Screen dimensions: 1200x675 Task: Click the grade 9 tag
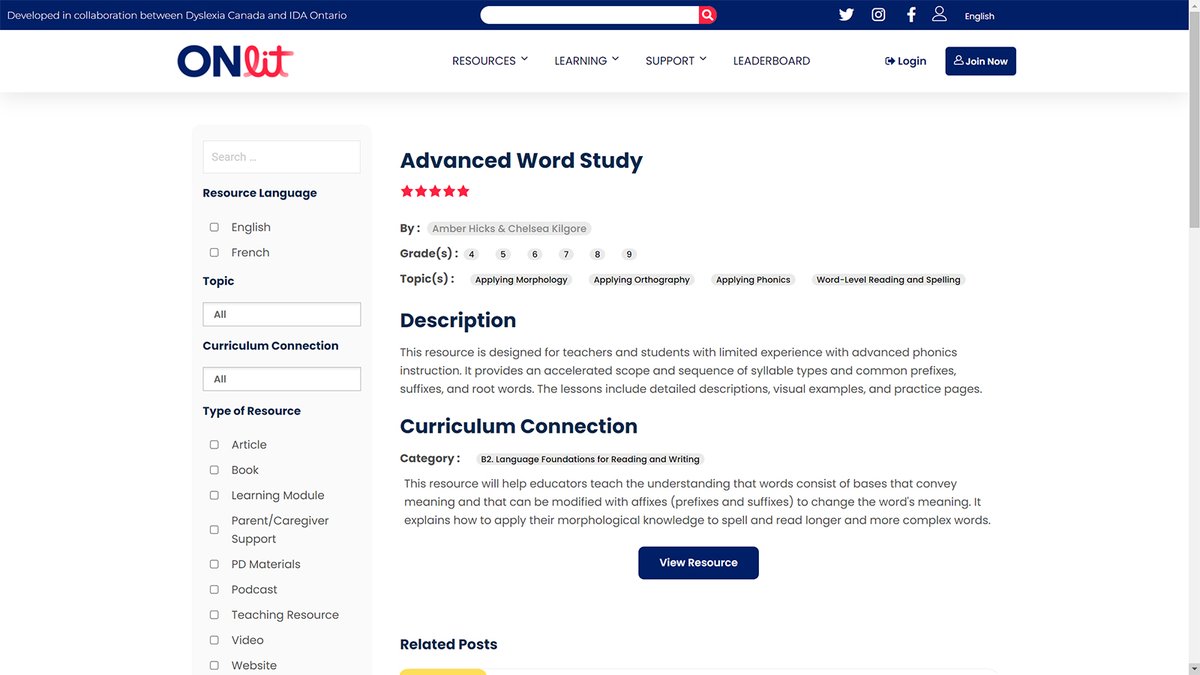pyautogui.click(x=629, y=254)
